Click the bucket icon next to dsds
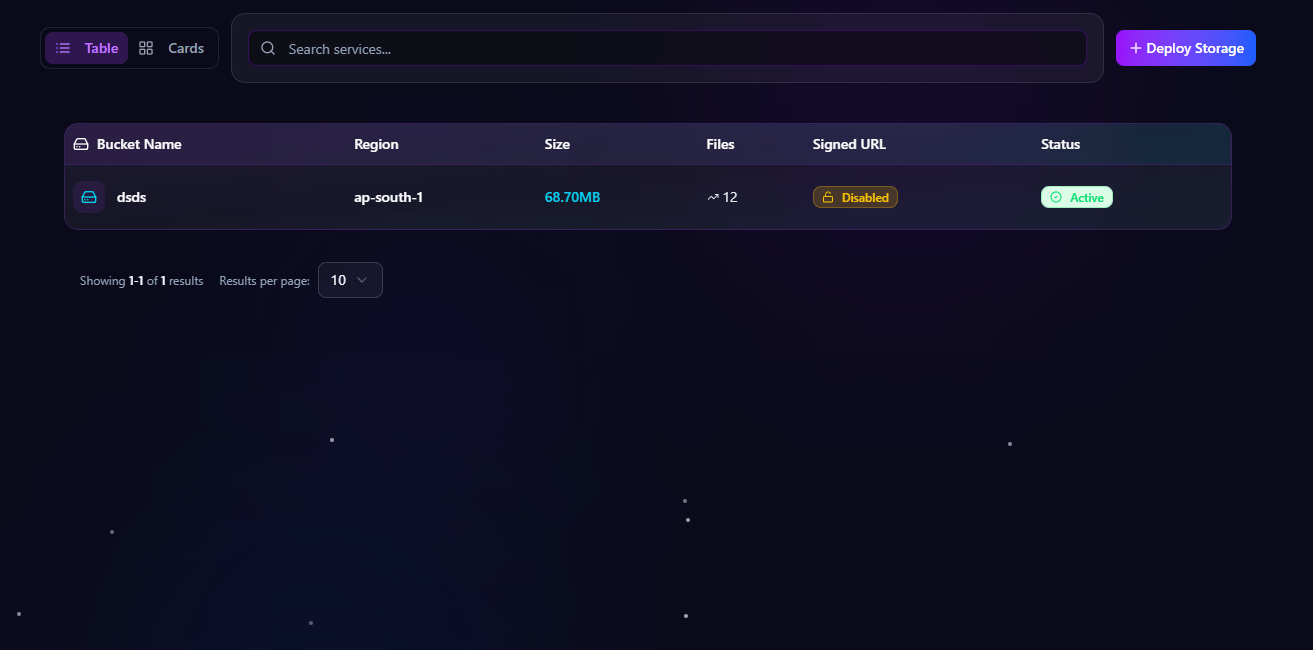 (x=89, y=197)
